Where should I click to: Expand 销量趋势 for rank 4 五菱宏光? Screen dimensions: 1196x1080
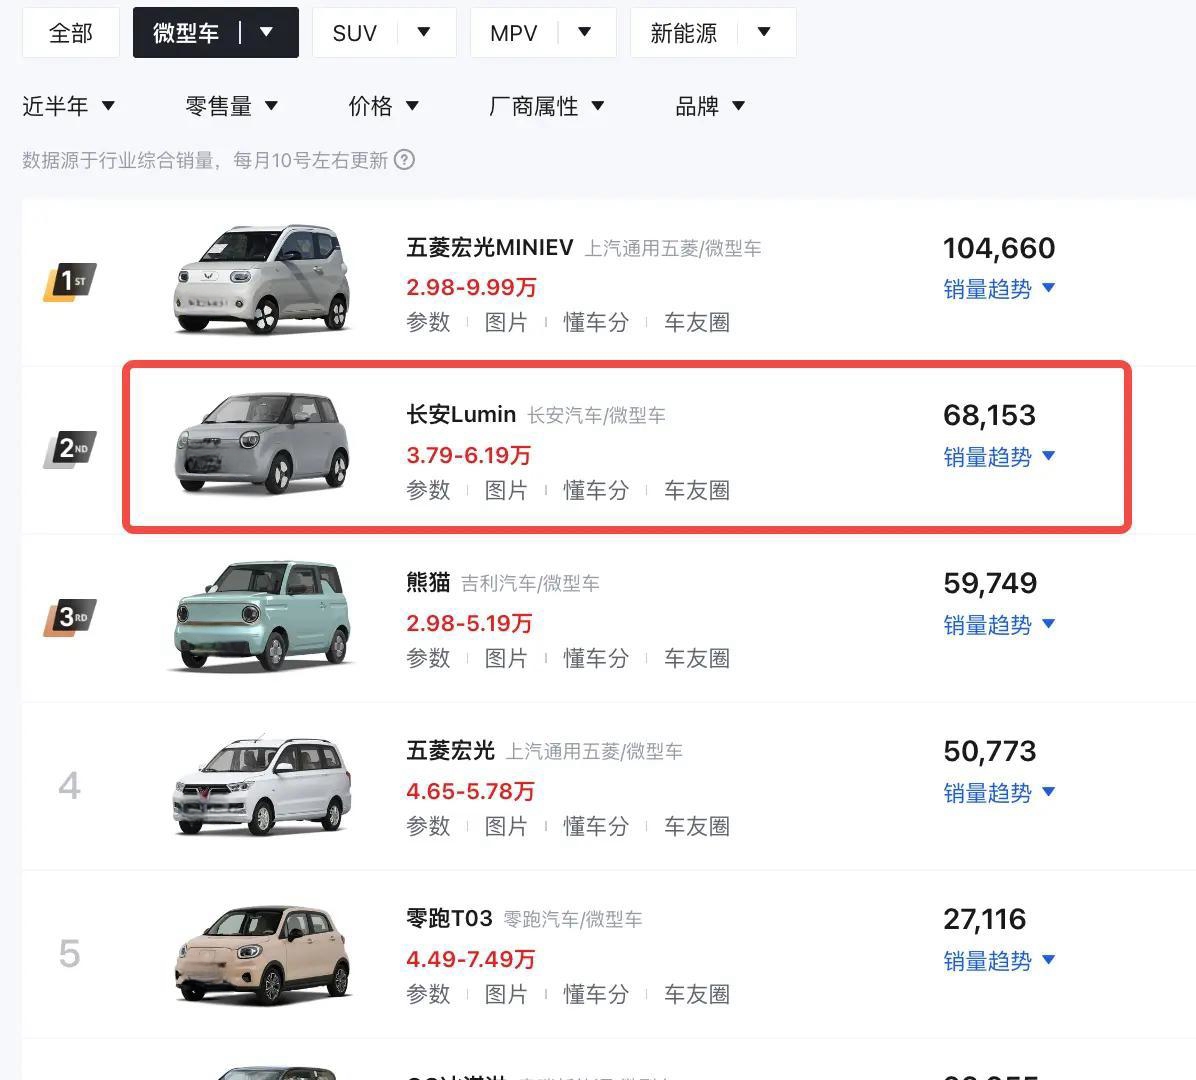(999, 792)
